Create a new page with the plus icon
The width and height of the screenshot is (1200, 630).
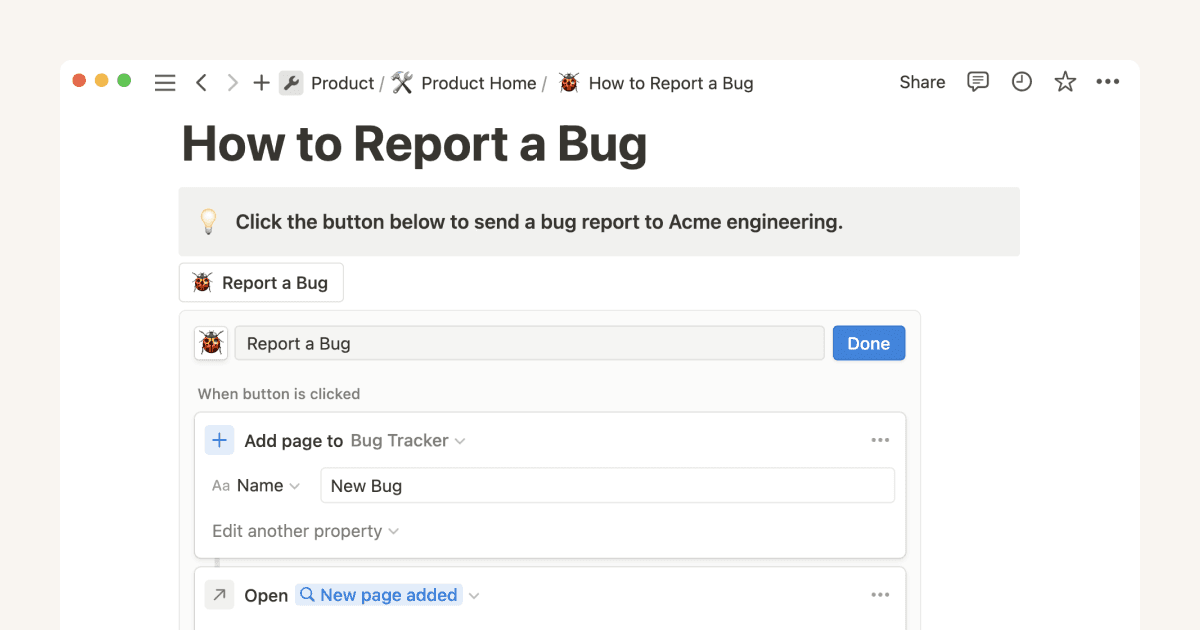coord(261,83)
